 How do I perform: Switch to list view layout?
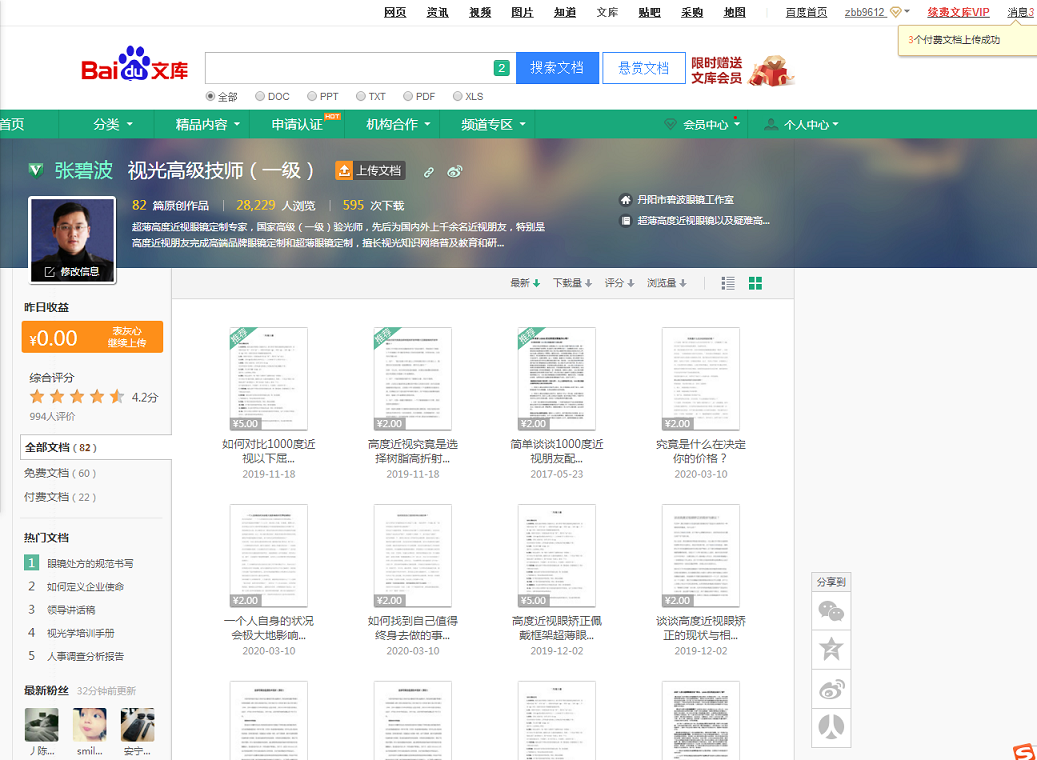click(727, 283)
